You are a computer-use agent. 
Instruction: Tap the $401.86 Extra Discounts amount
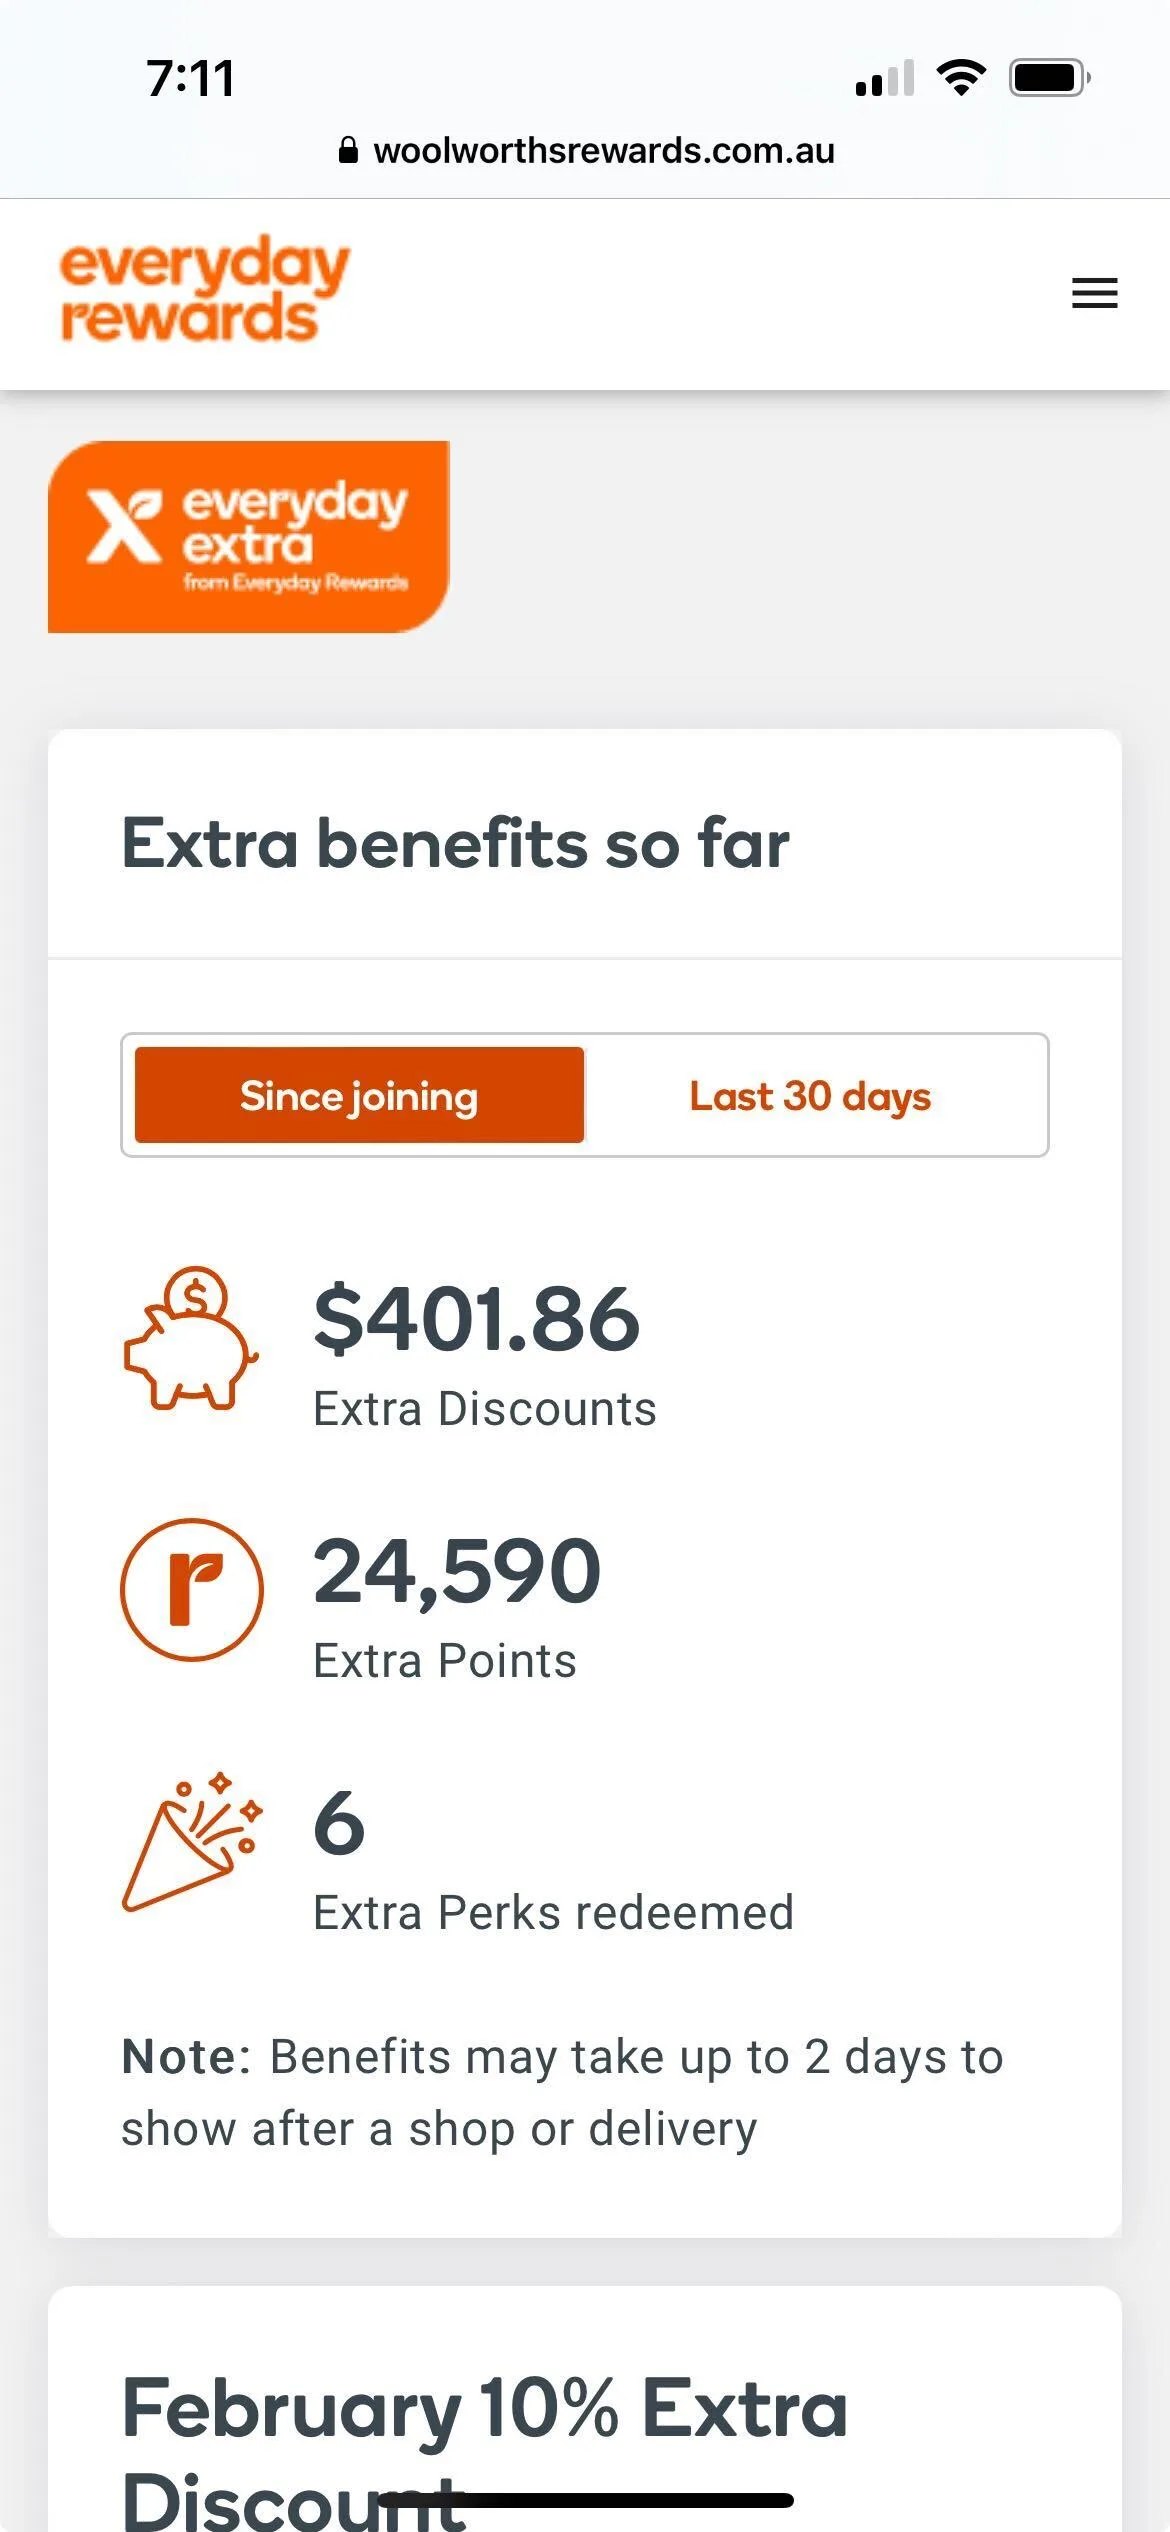477,1319
